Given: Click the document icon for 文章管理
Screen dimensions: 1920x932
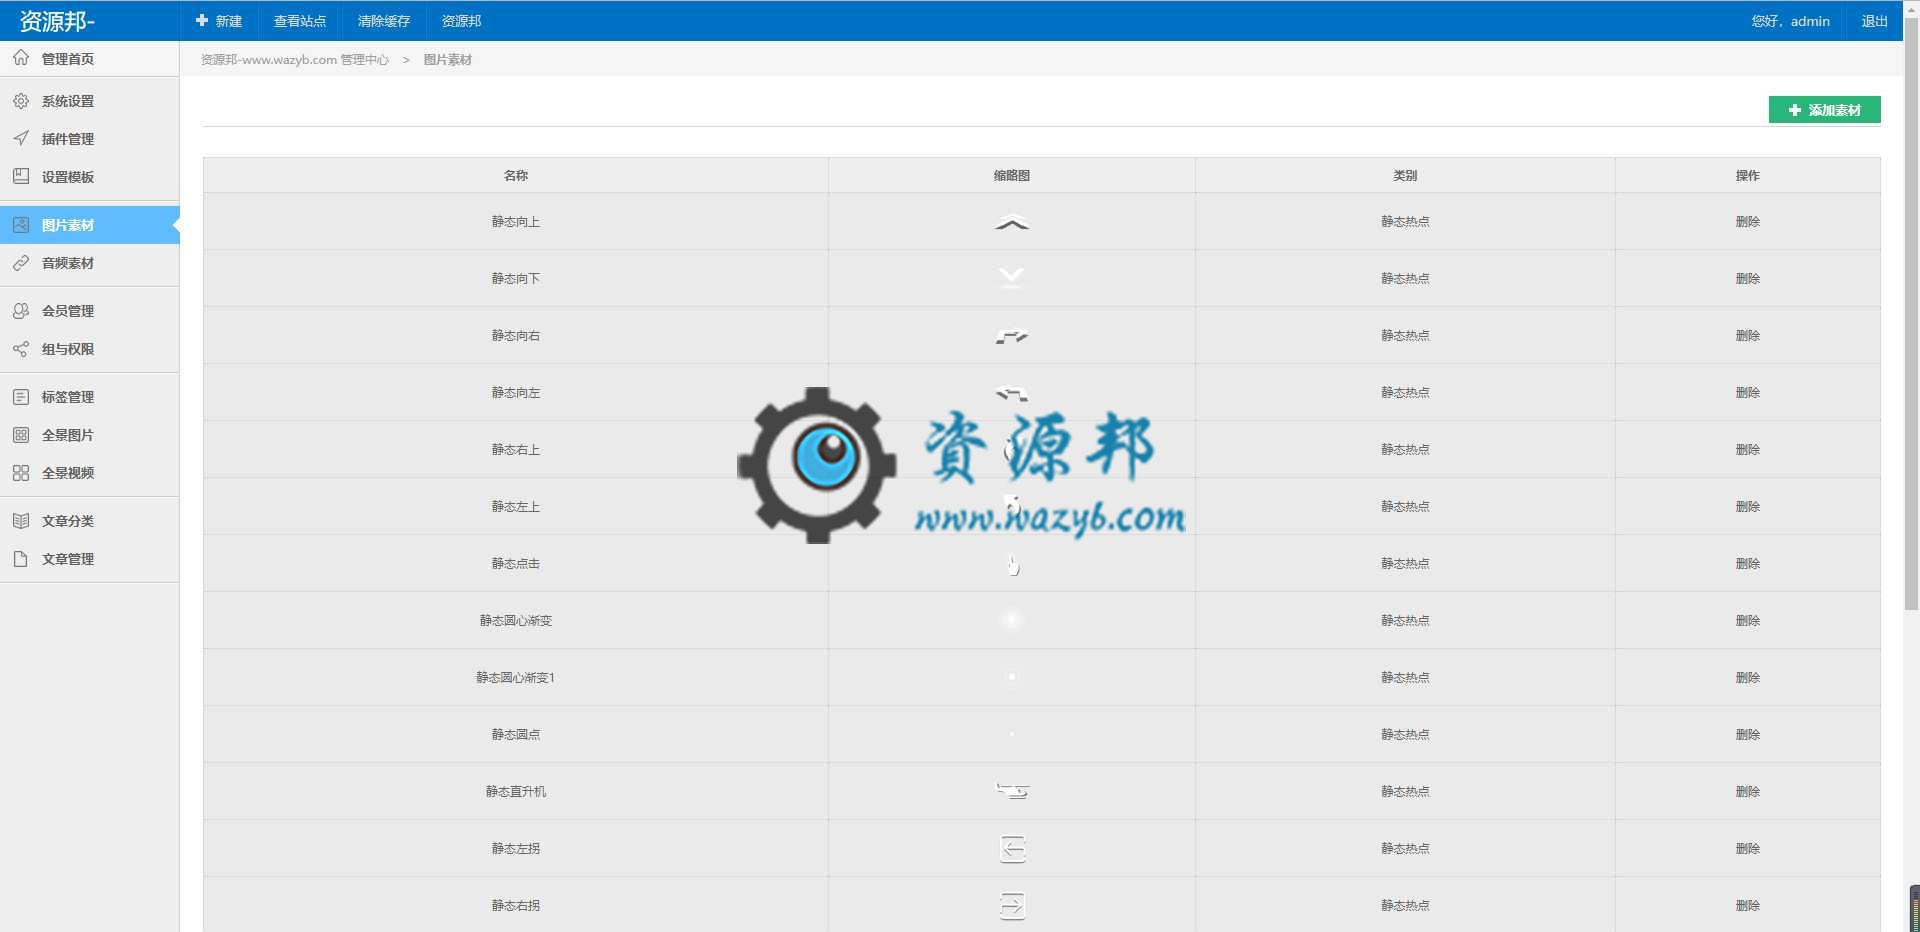Looking at the screenshot, I should click(x=21, y=559).
